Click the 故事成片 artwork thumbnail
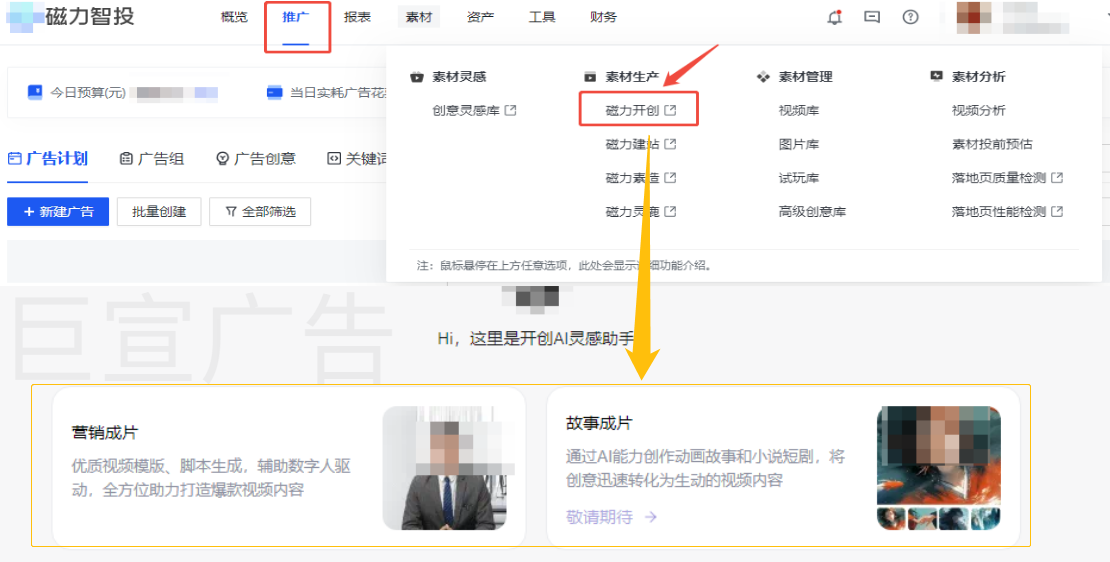The height and width of the screenshot is (562, 1110). pyautogui.click(x=939, y=468)
